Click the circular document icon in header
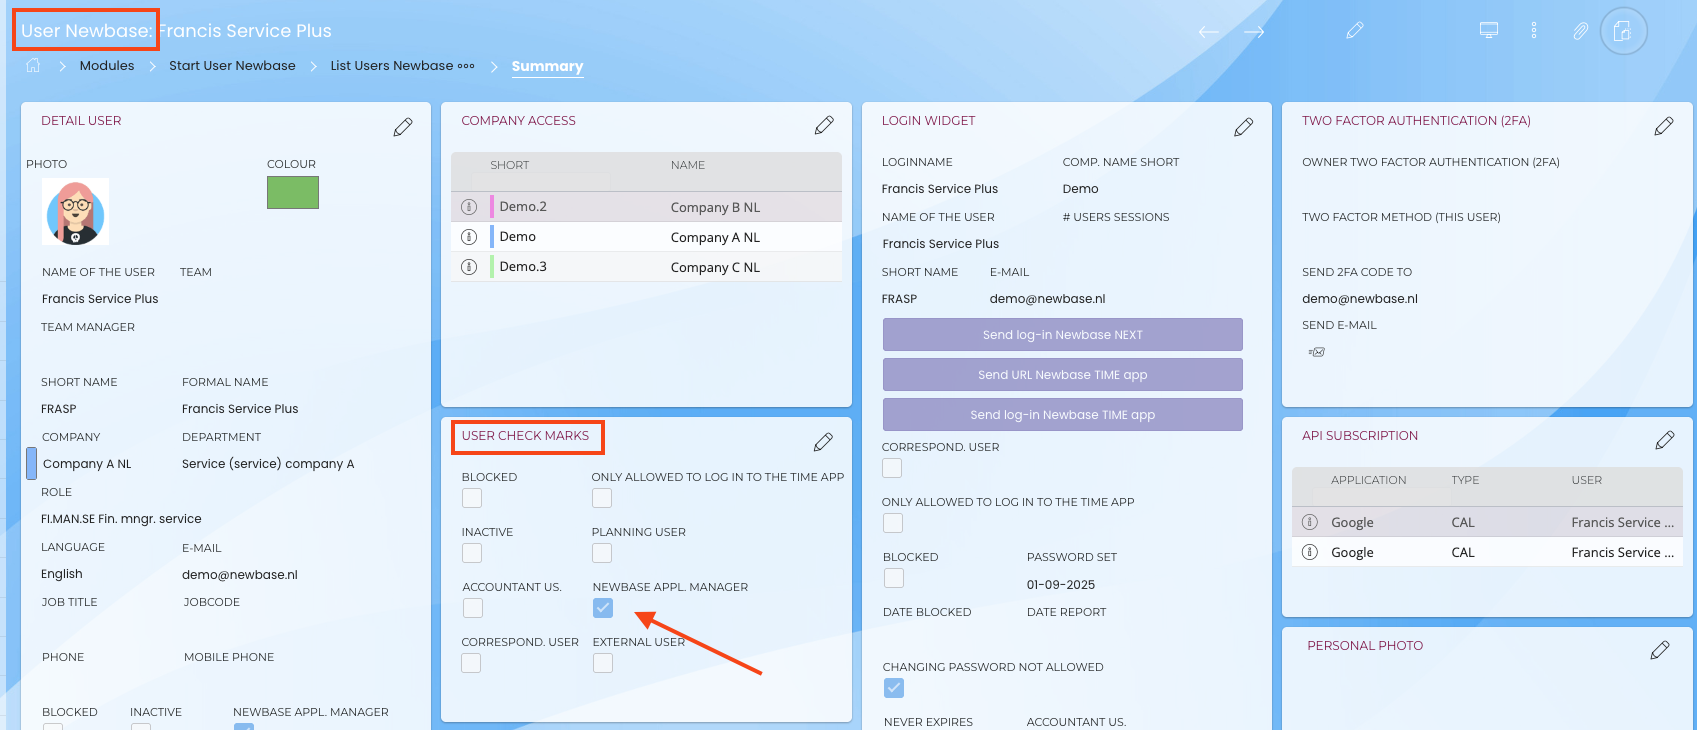Image resolution: width=1697 pixels, height=730 pixels. [1623, 31]
